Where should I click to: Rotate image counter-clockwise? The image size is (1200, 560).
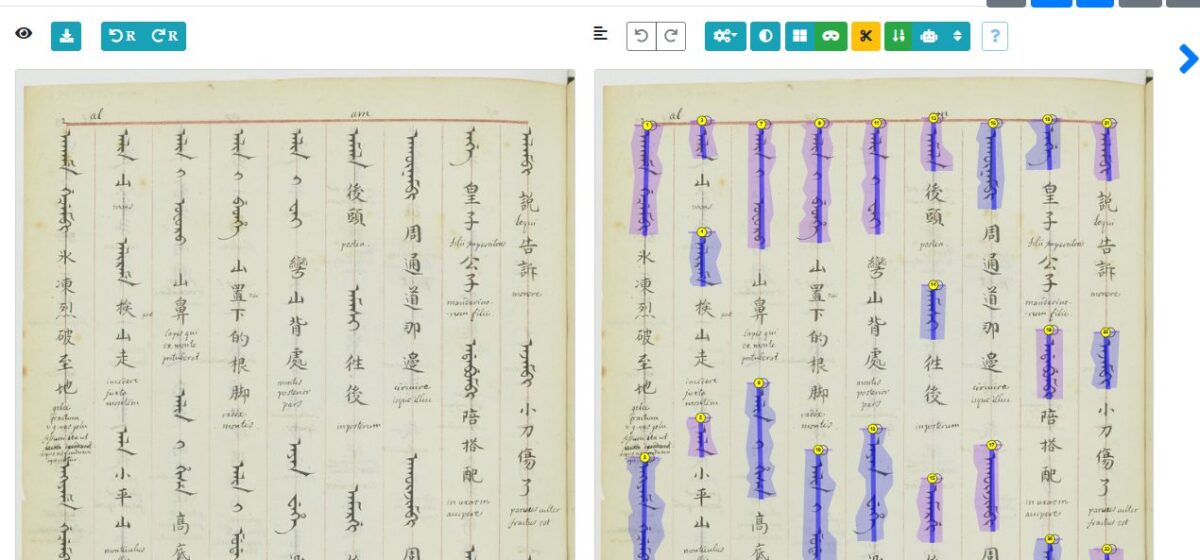123,36
